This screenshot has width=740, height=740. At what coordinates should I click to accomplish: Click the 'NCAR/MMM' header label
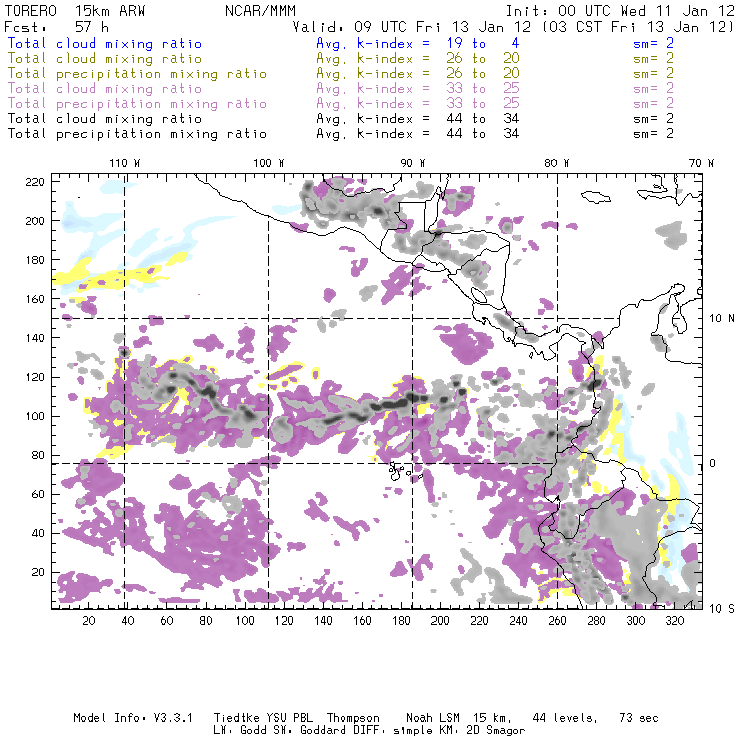(x=261, y=11)
